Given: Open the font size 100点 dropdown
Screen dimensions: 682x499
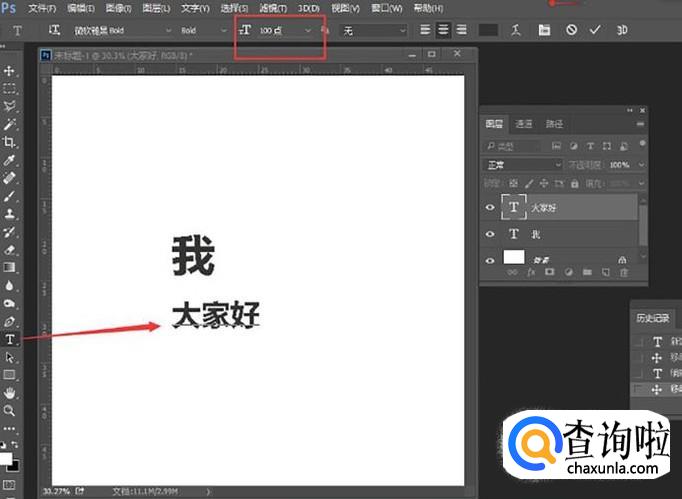Looking at the screenshot, I should coord(308,31).
